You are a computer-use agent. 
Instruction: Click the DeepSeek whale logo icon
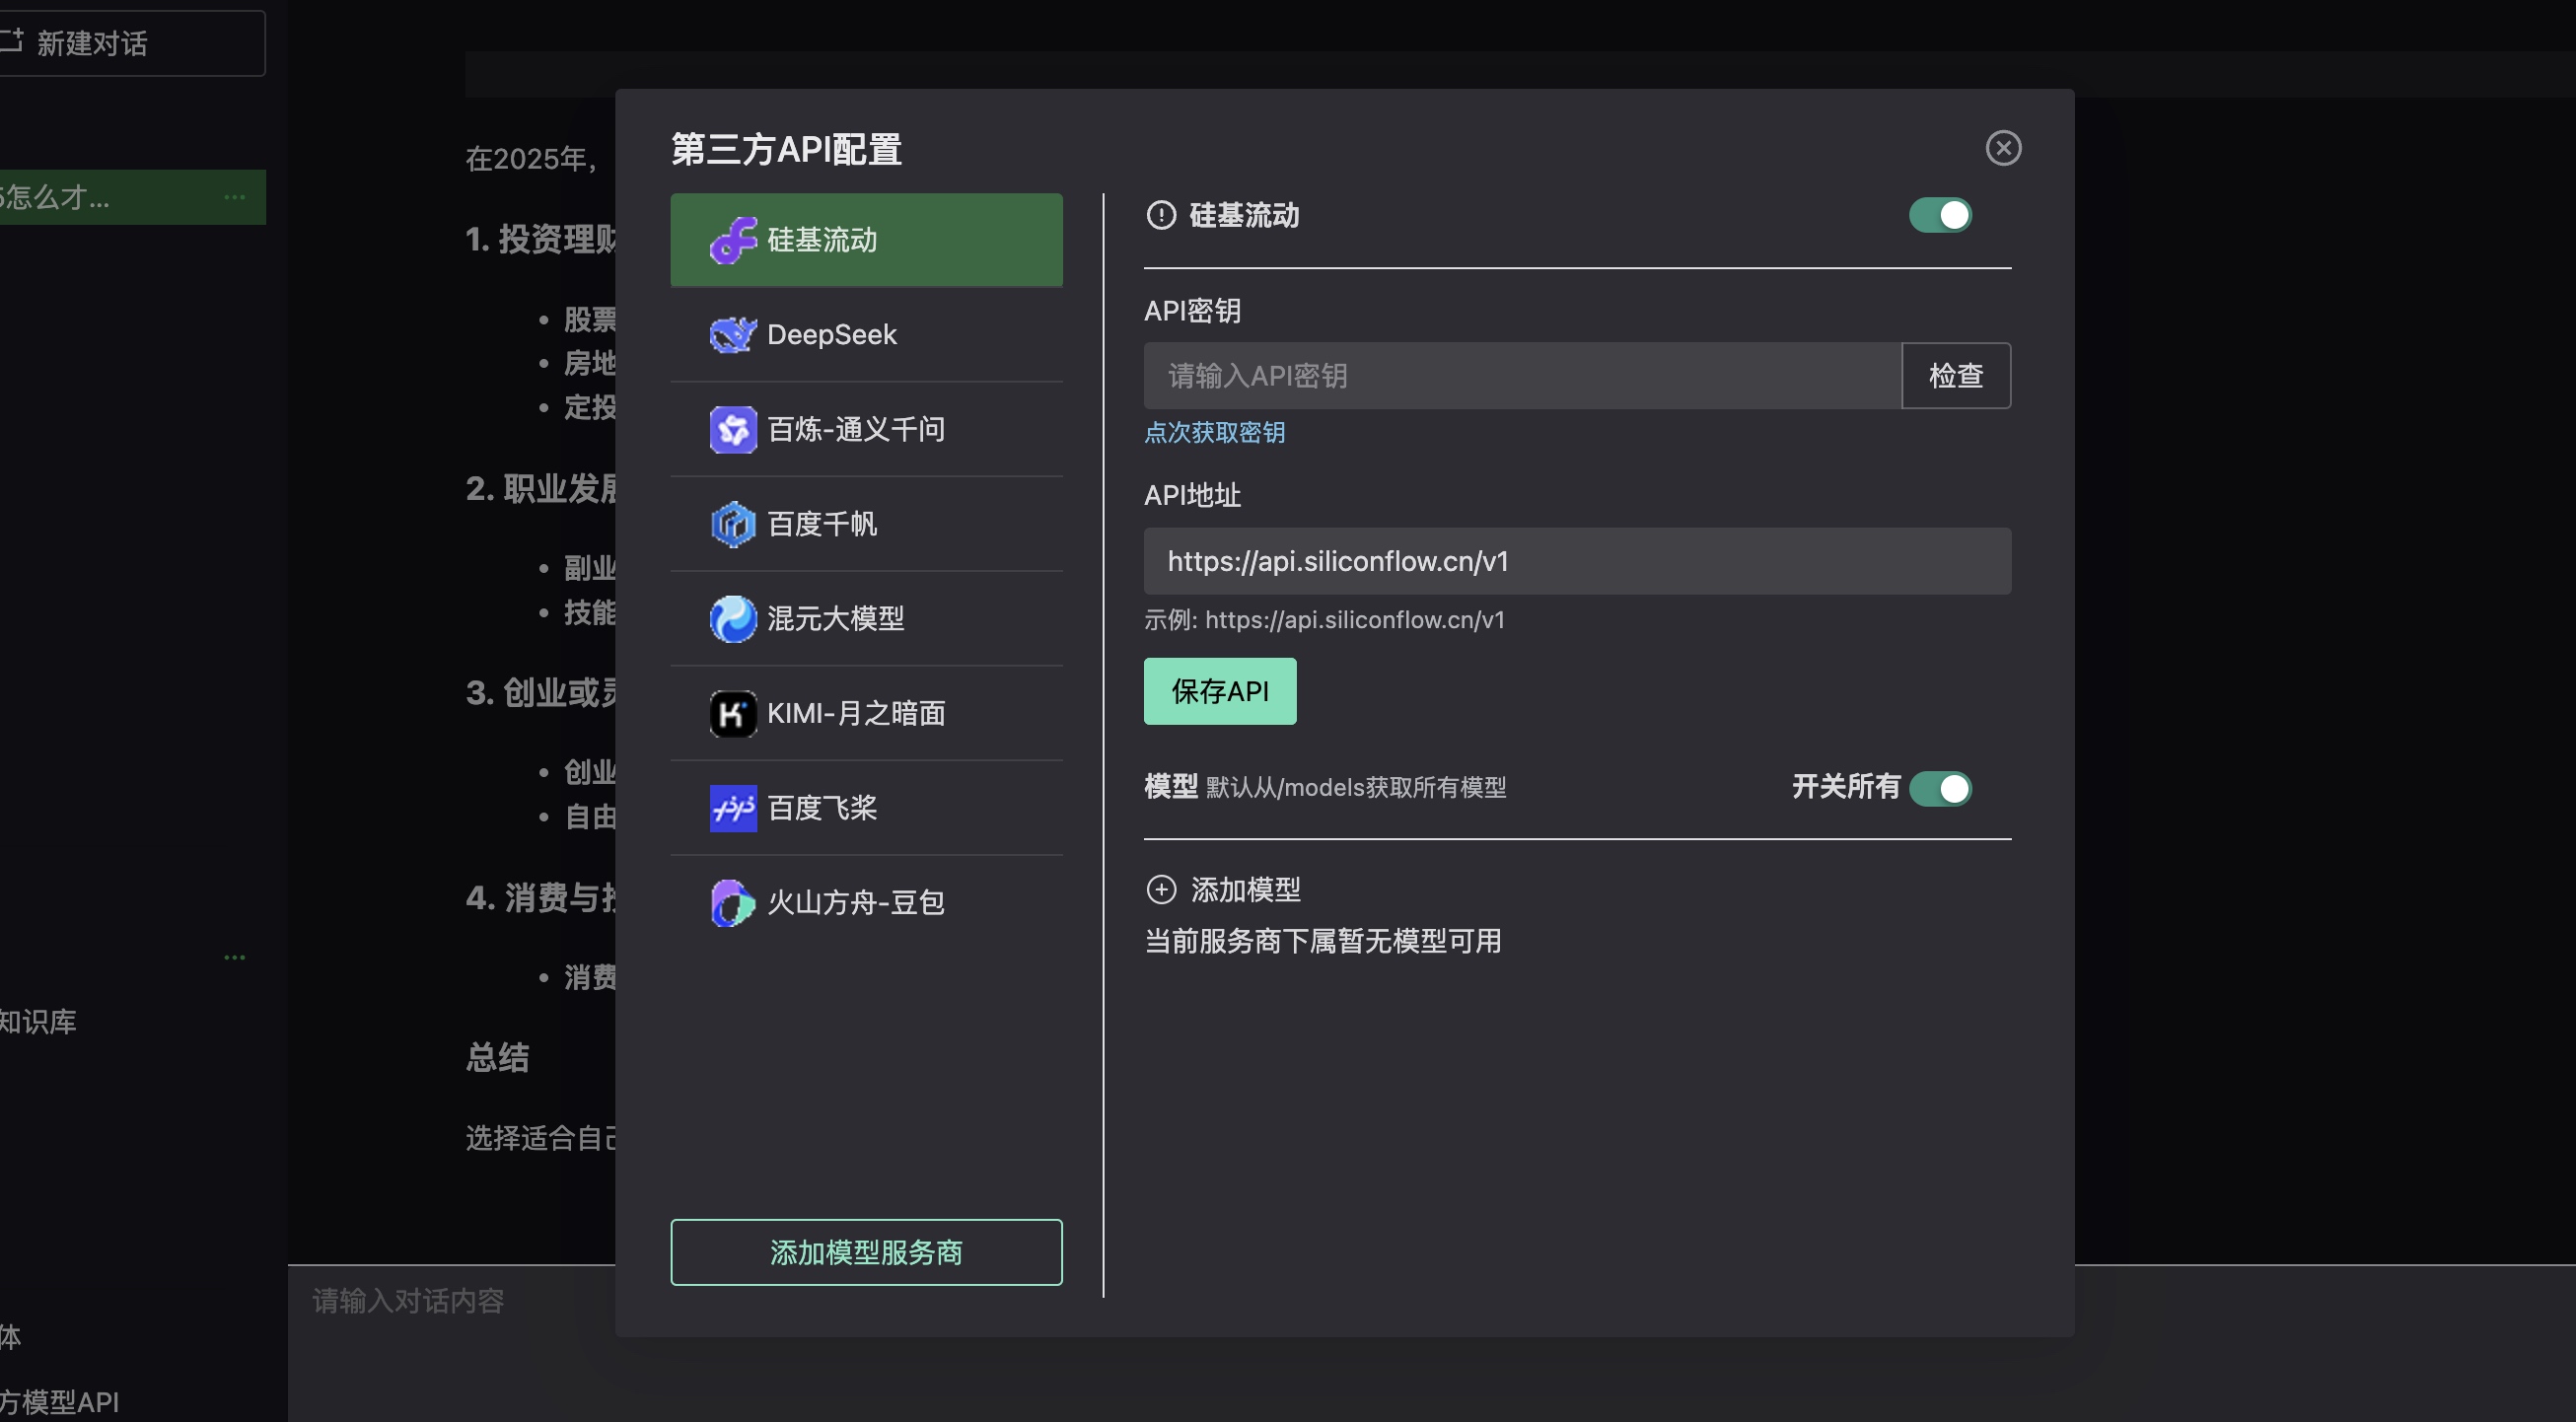click(733, 334)
